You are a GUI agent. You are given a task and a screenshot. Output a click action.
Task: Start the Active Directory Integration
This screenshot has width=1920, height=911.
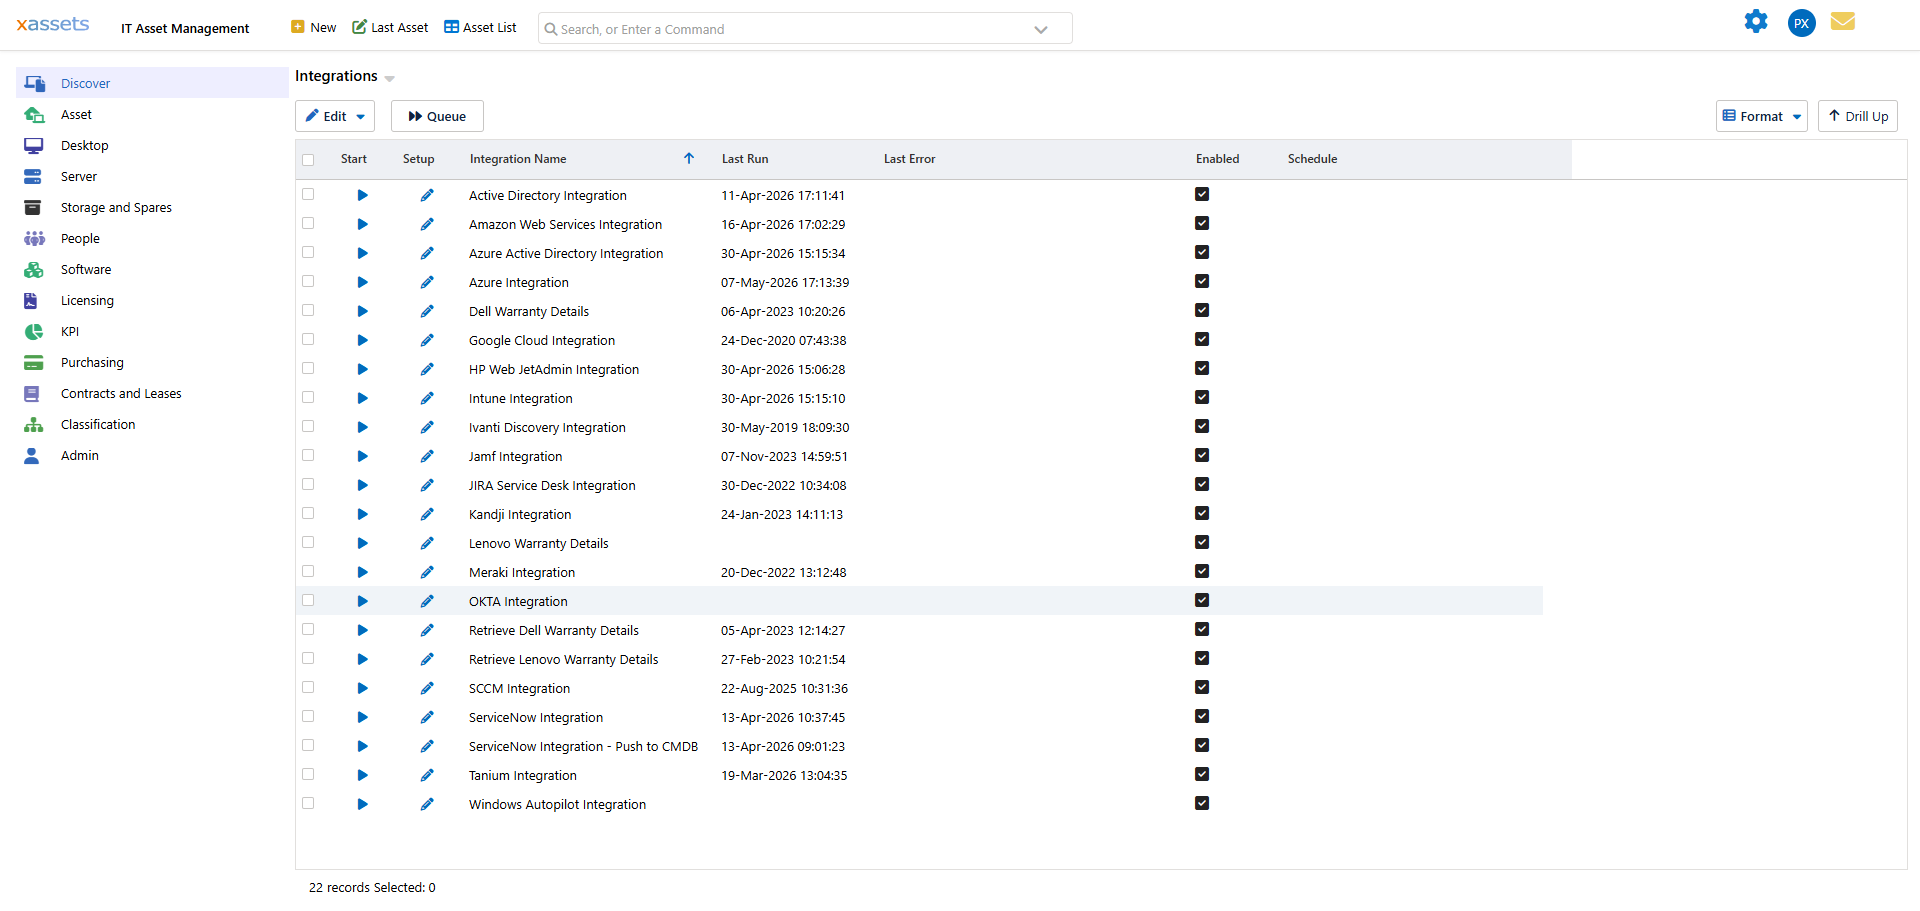(362, 195)
